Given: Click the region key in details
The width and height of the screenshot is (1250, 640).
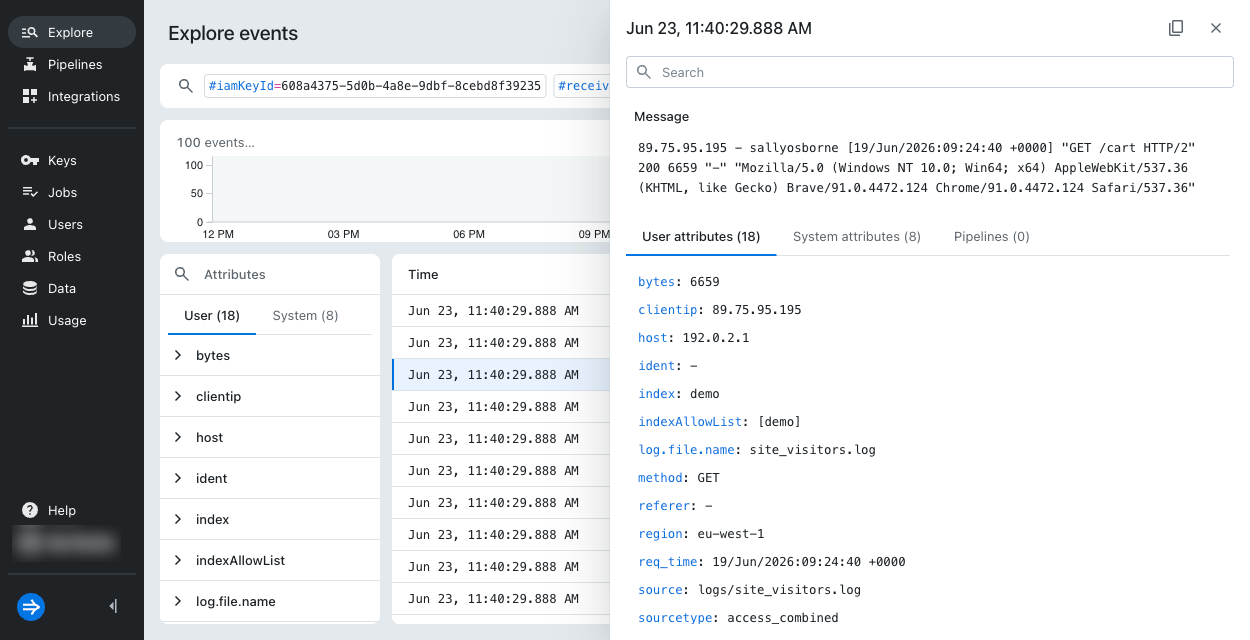Looking at the screenshot, I should [x=660, y=534].
